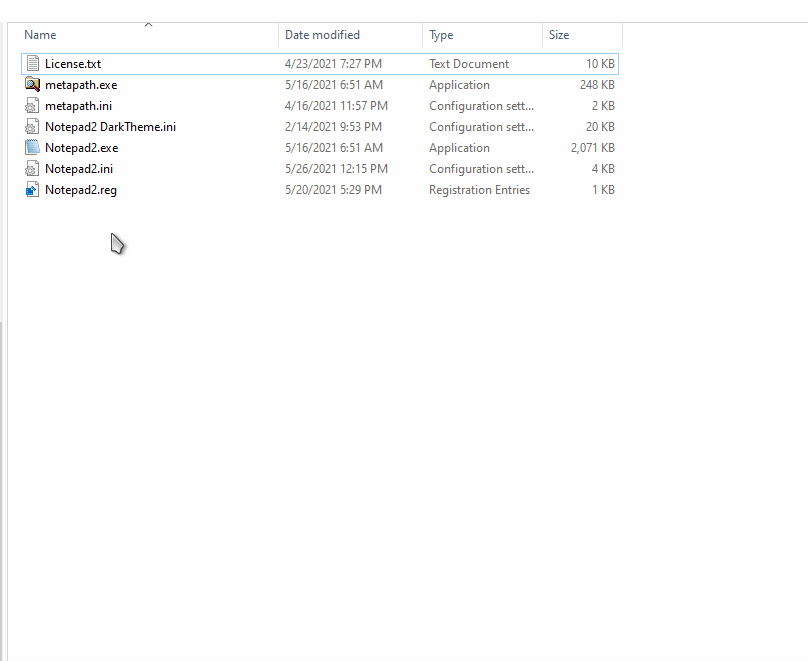Click the metapath.ini config file icon
The image size is (808, 661).
pos(32,106)
